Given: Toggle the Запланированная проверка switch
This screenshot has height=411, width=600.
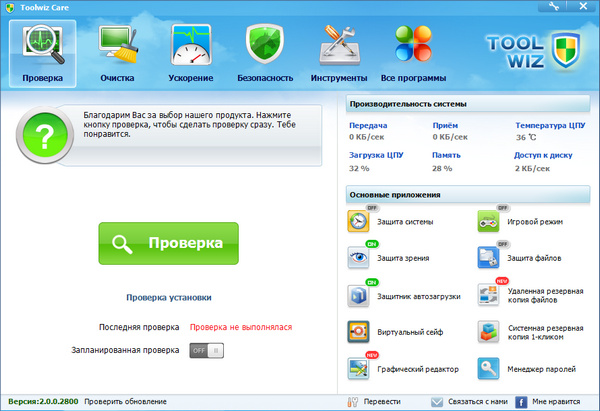Looking at the screenshot, I should coord(207,351).
